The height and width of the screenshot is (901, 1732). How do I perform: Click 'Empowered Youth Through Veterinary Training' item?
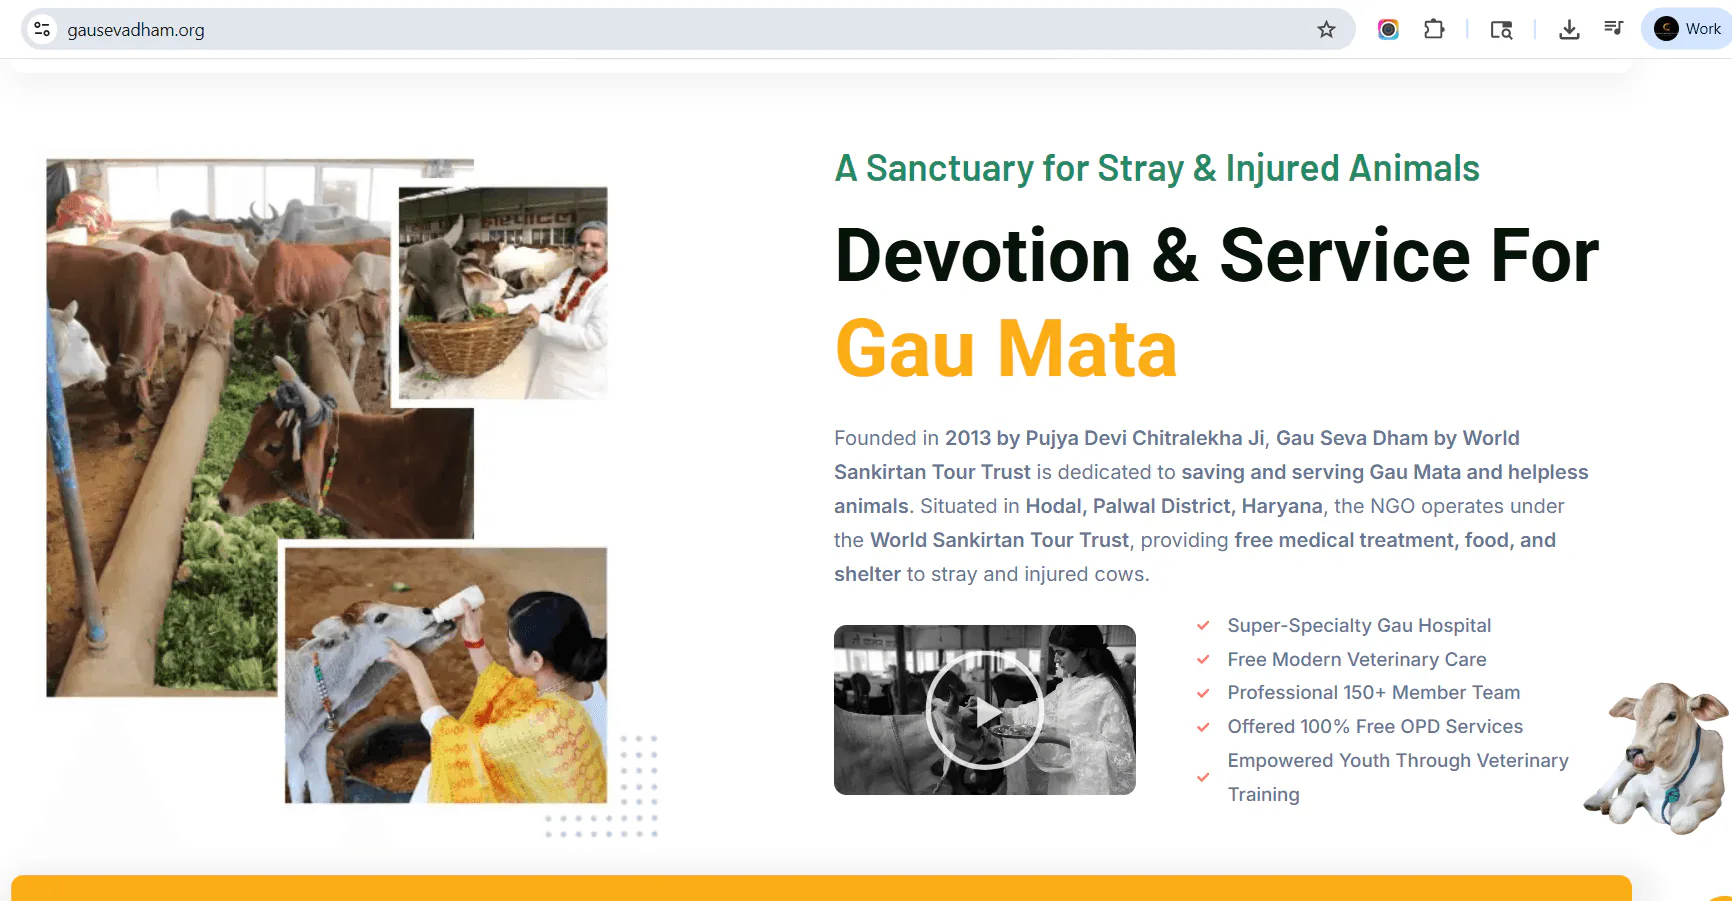tap(1398, 777)
